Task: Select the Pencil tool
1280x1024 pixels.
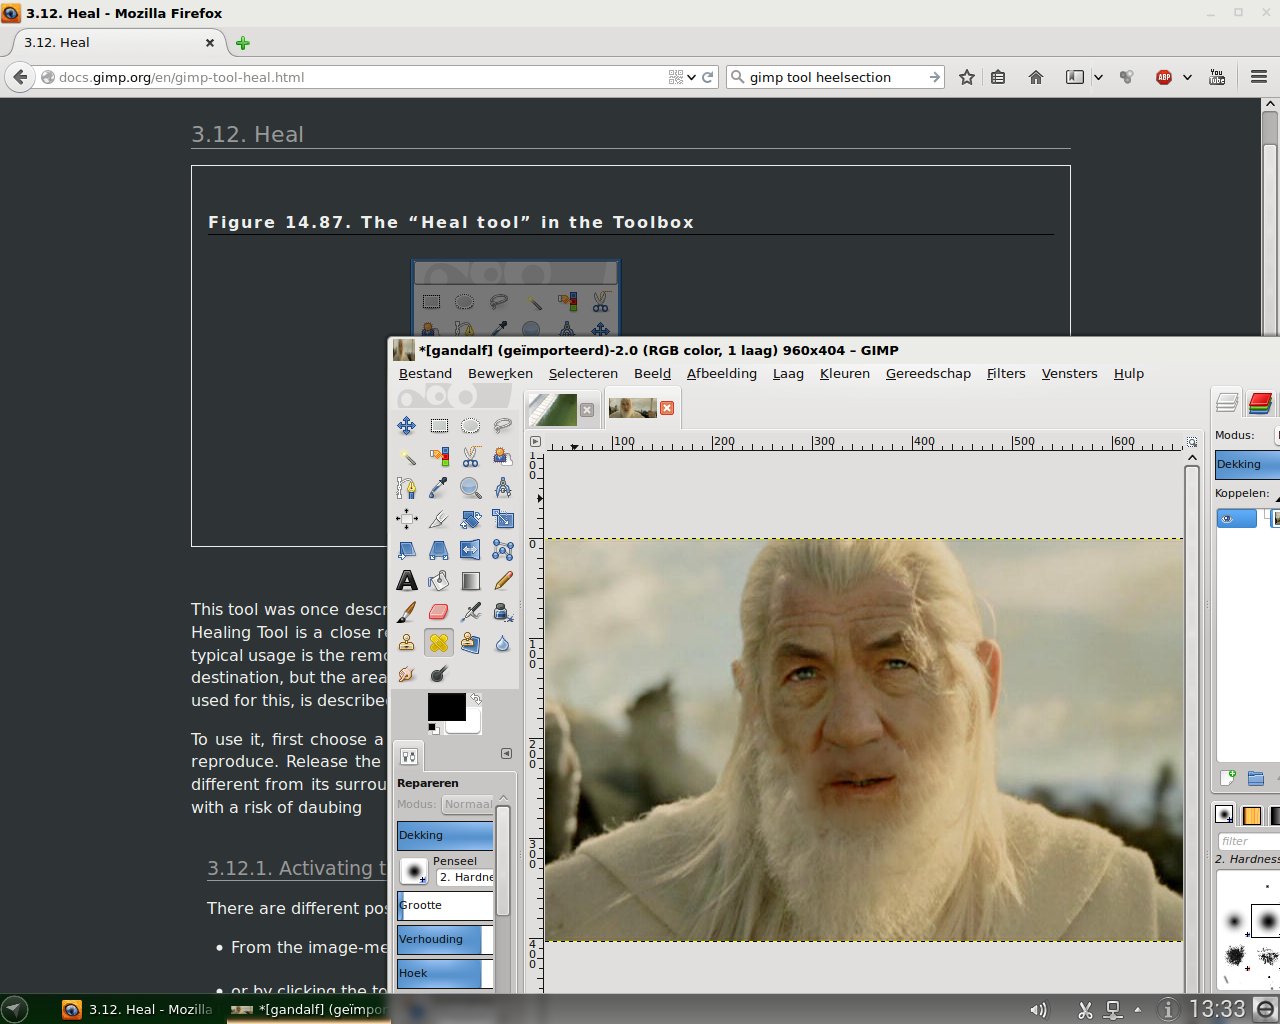Action: (x=502, y=581)
